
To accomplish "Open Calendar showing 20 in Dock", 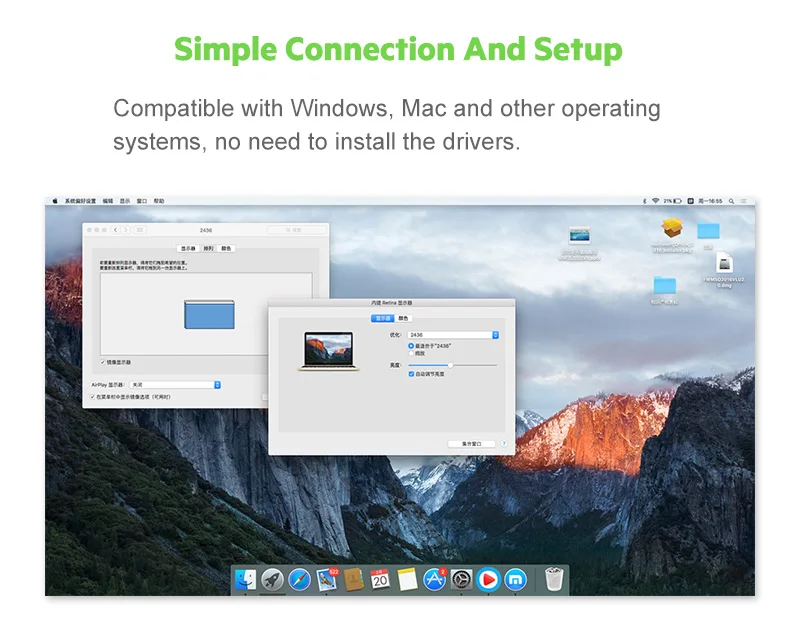I will 380,580.
